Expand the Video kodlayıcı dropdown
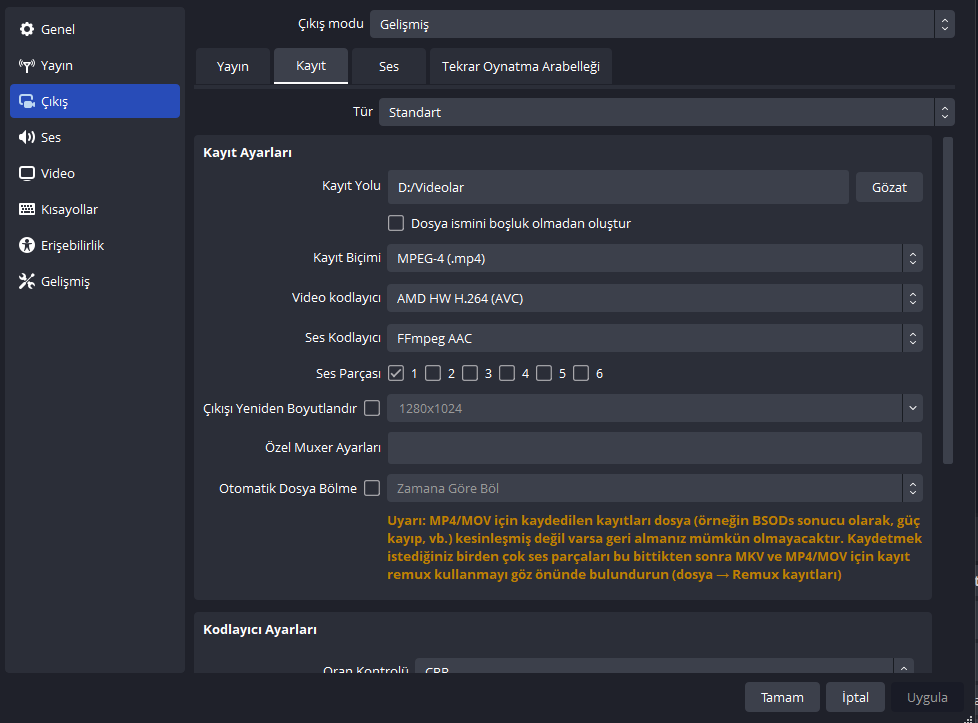 [654, 298]
